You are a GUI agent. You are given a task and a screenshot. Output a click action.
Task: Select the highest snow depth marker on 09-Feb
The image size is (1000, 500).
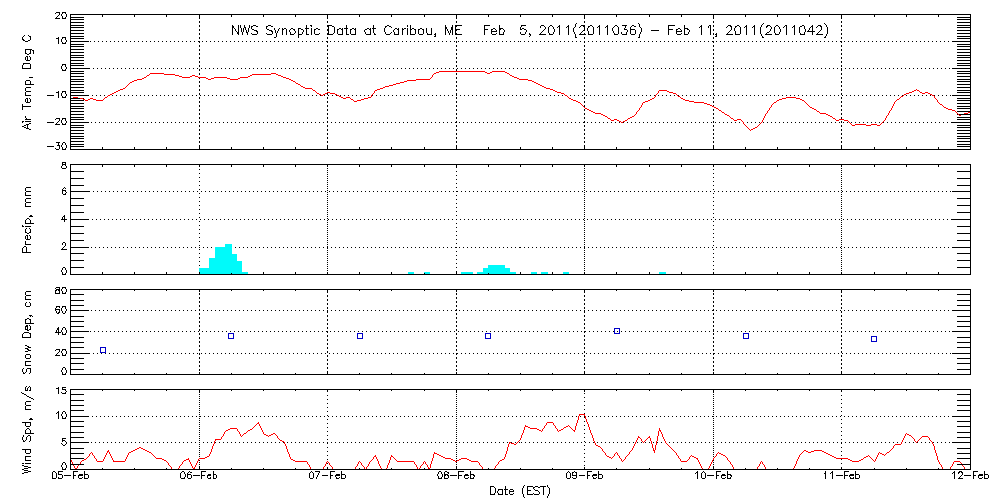tap(617, 331)
